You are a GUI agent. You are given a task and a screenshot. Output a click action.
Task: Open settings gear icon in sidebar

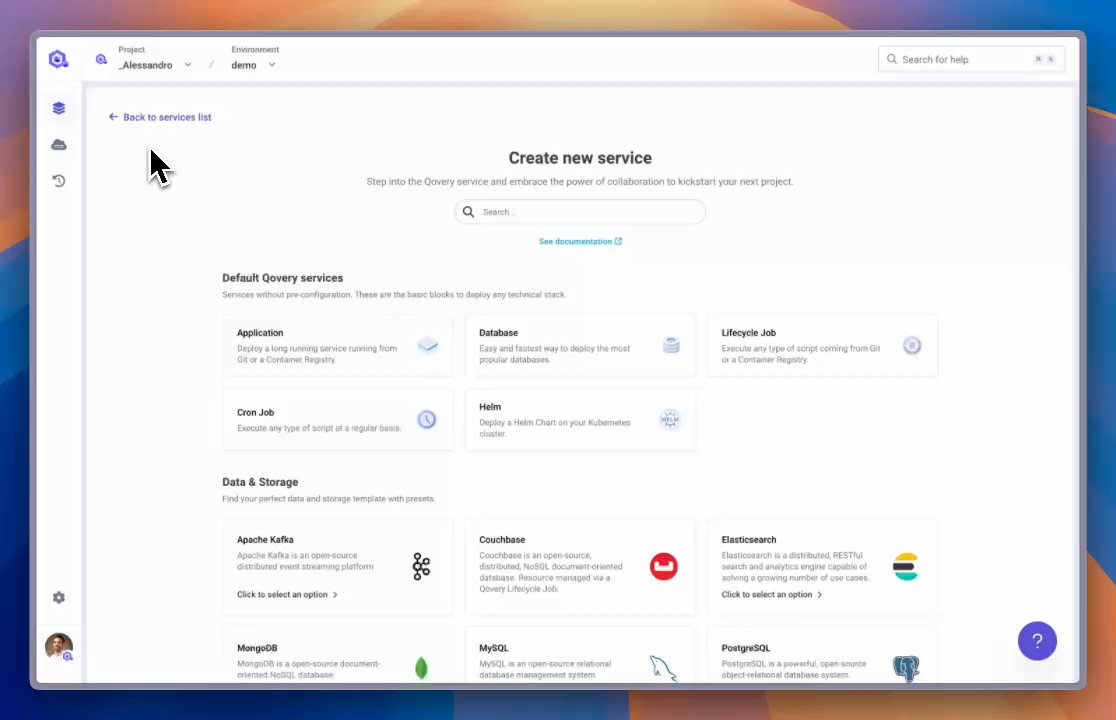coord(59,598)
